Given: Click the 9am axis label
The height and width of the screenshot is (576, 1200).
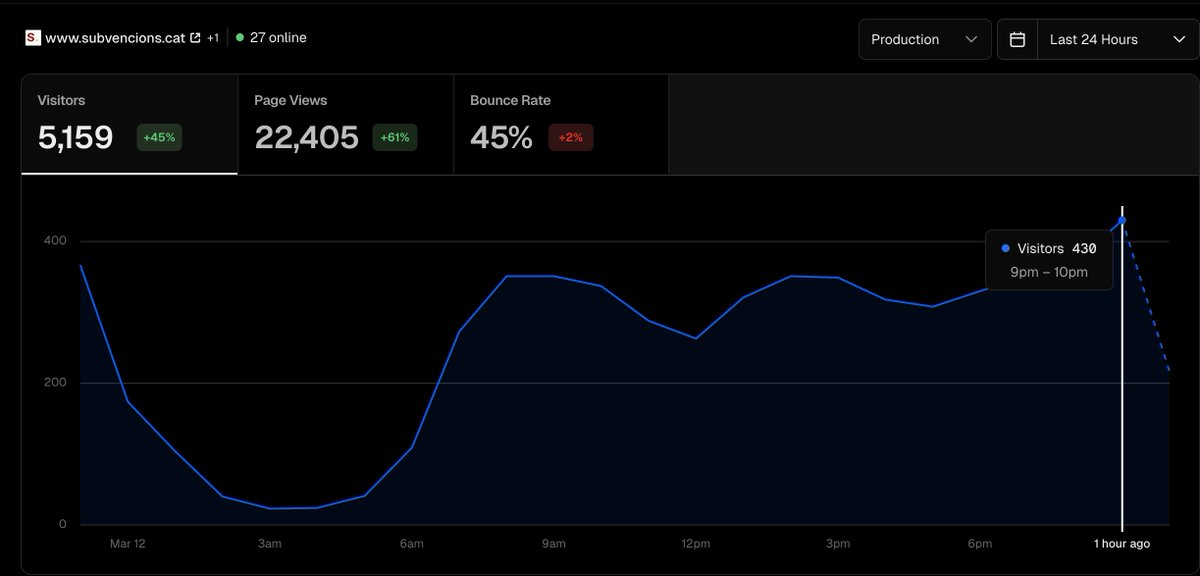Looking at the screenshot, I should pos(553,544).
